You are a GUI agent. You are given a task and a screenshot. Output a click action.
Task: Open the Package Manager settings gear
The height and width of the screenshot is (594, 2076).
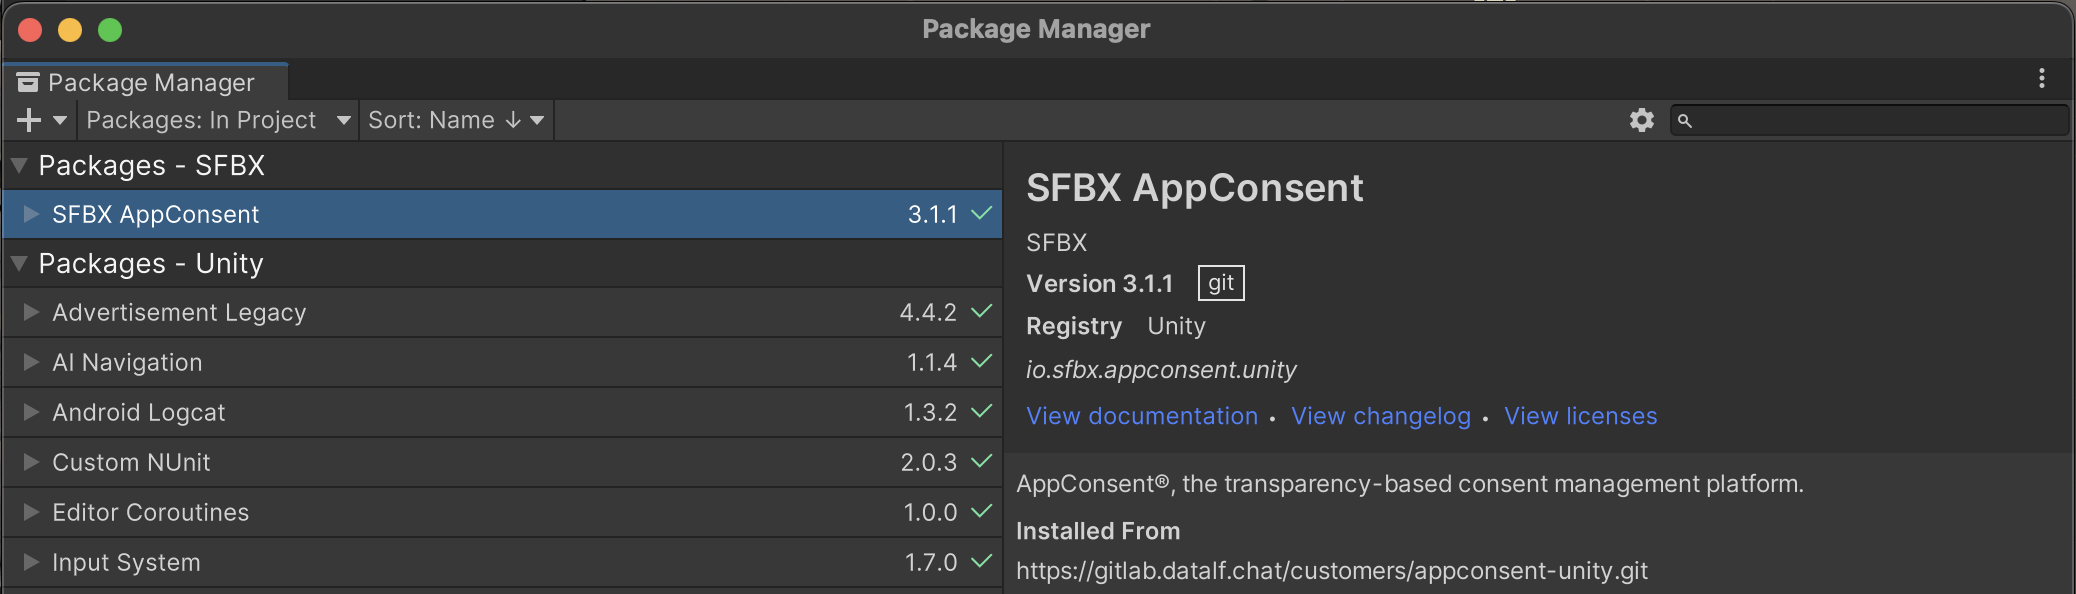pos(1641,120)
